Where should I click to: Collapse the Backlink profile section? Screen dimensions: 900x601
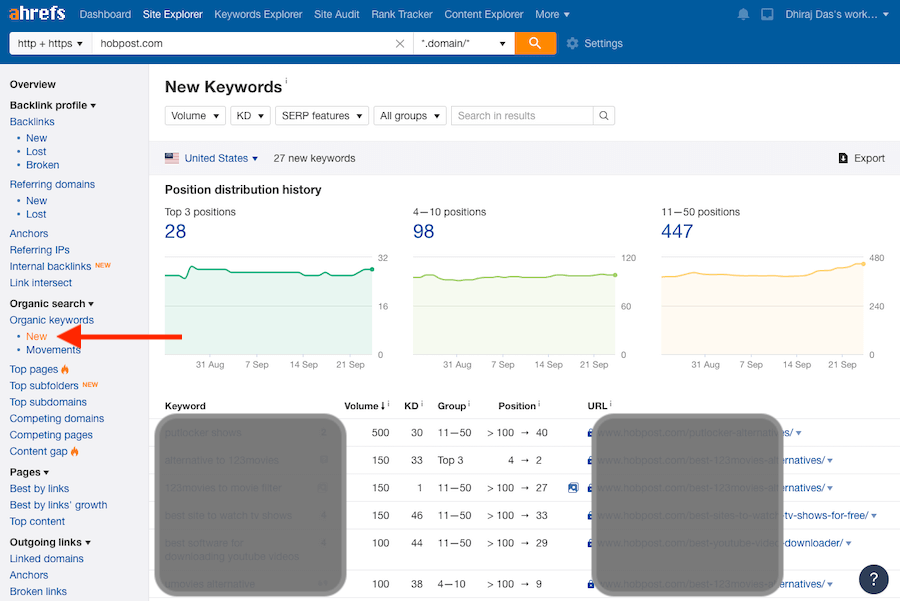click(x=53, y=105)
